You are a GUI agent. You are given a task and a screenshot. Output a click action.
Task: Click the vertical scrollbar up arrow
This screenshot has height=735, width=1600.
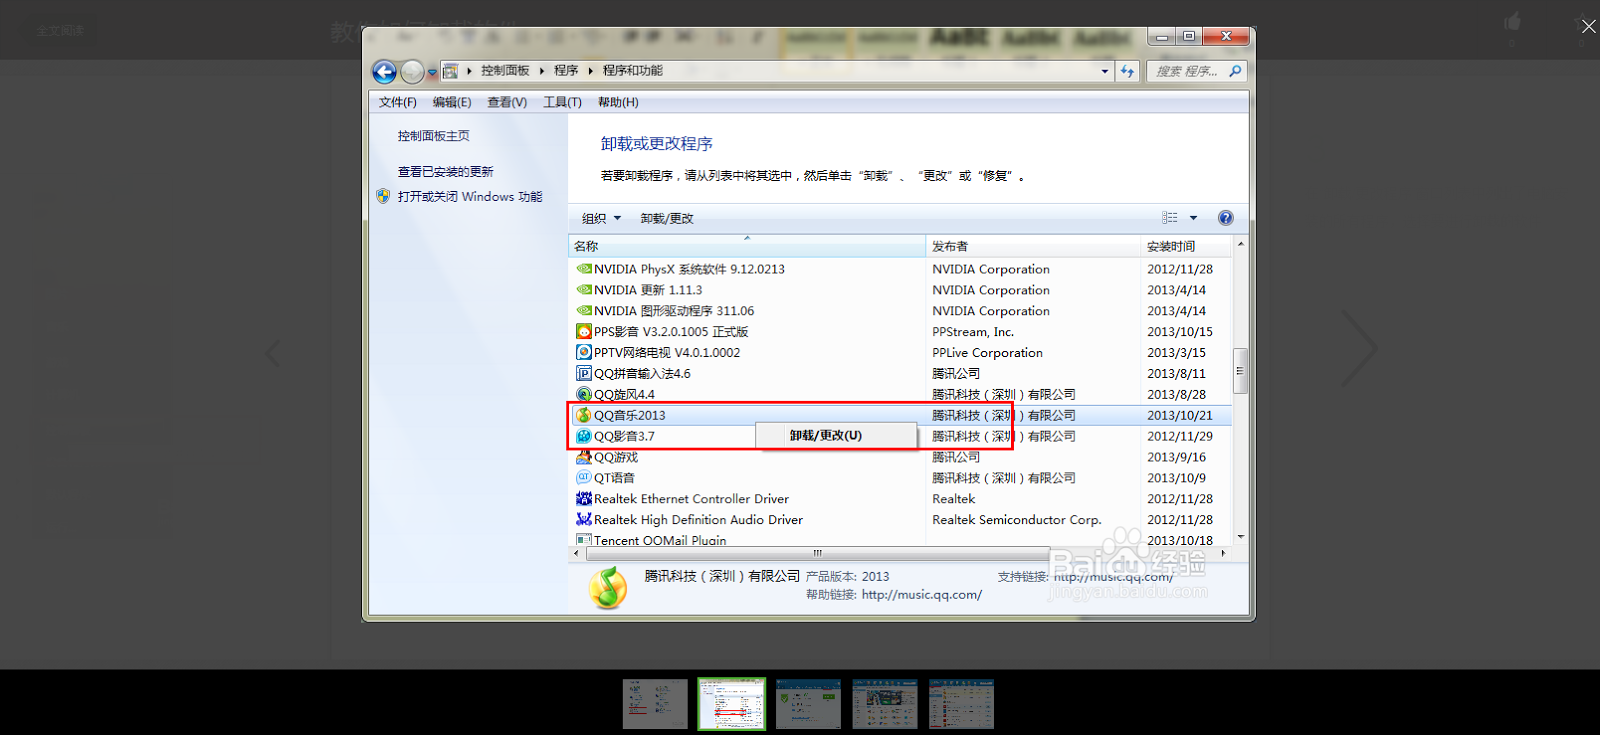coord(1240,244)
